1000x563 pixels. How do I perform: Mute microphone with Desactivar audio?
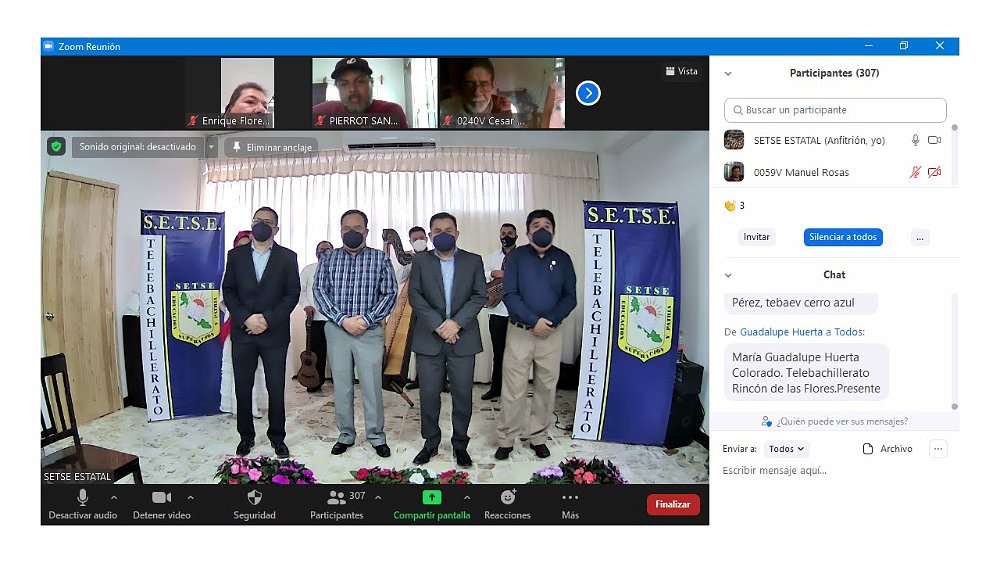click(82, 497)
